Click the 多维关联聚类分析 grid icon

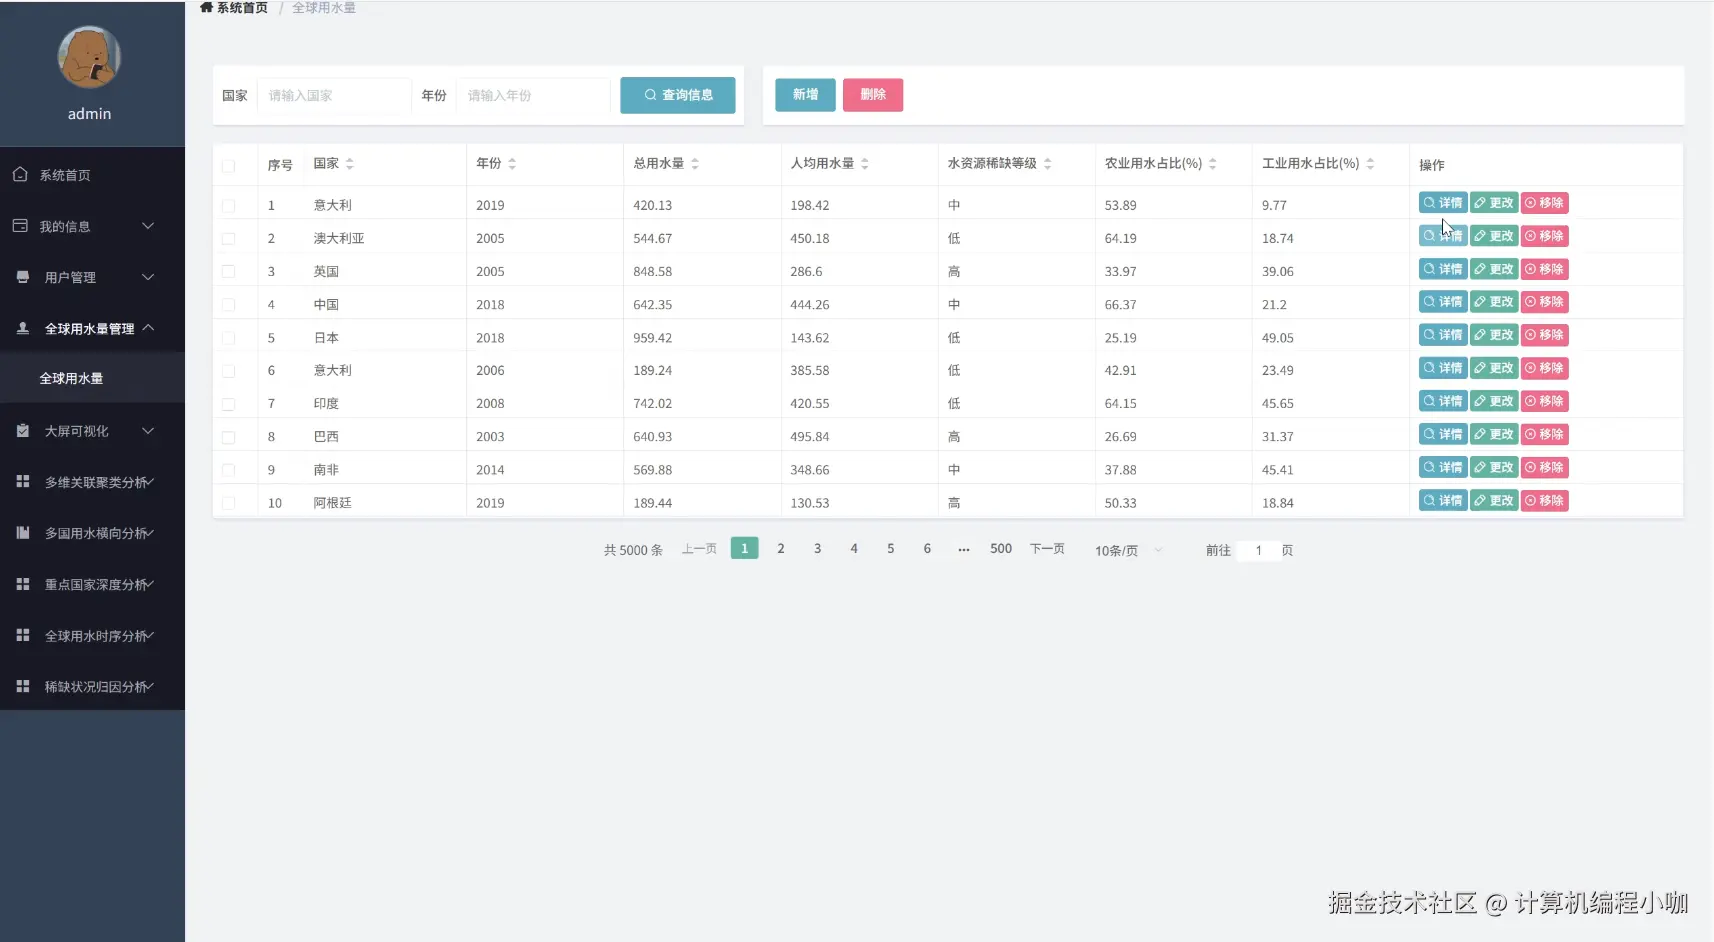click(x=23, y=481)
